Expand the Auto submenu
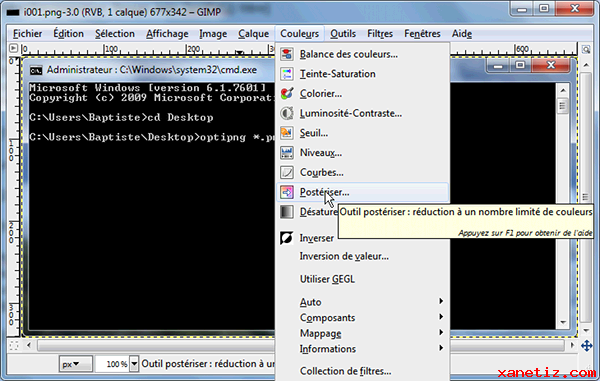The image size is (600, 381). 441,301
